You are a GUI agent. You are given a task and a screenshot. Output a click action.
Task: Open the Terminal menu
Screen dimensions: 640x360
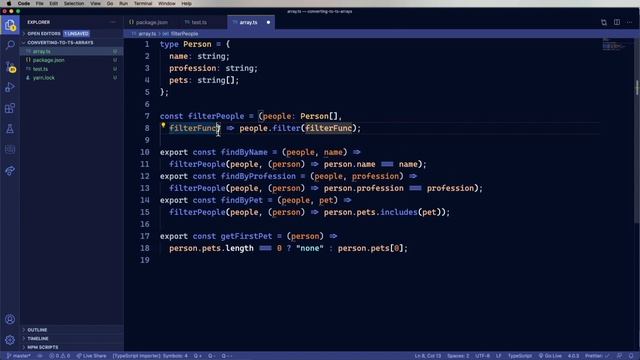(143, 3)
